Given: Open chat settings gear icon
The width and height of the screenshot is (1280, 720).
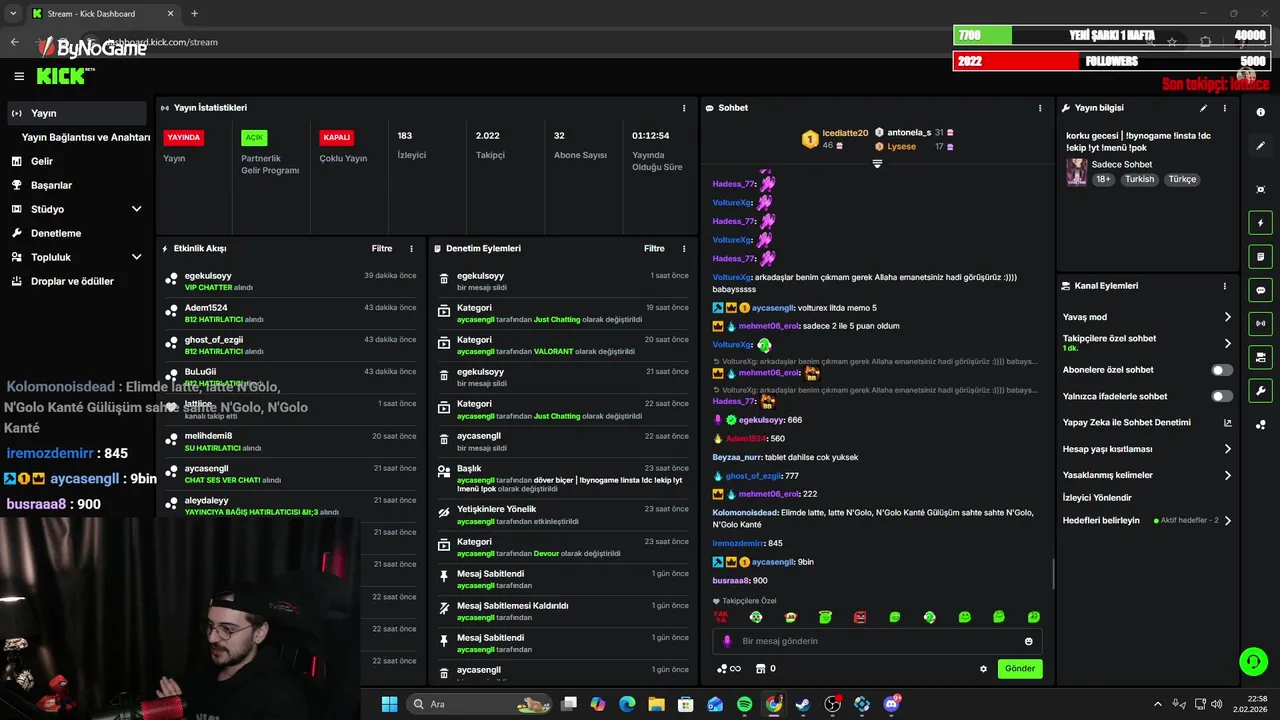Looking at the screenshot, I should pyautogui.click(x=983, y=669).
